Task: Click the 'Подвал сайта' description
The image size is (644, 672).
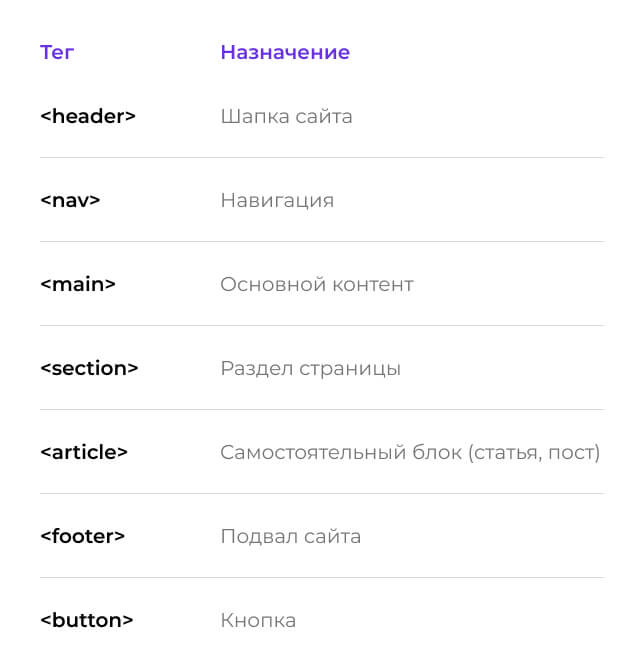Action: (291, 537)
